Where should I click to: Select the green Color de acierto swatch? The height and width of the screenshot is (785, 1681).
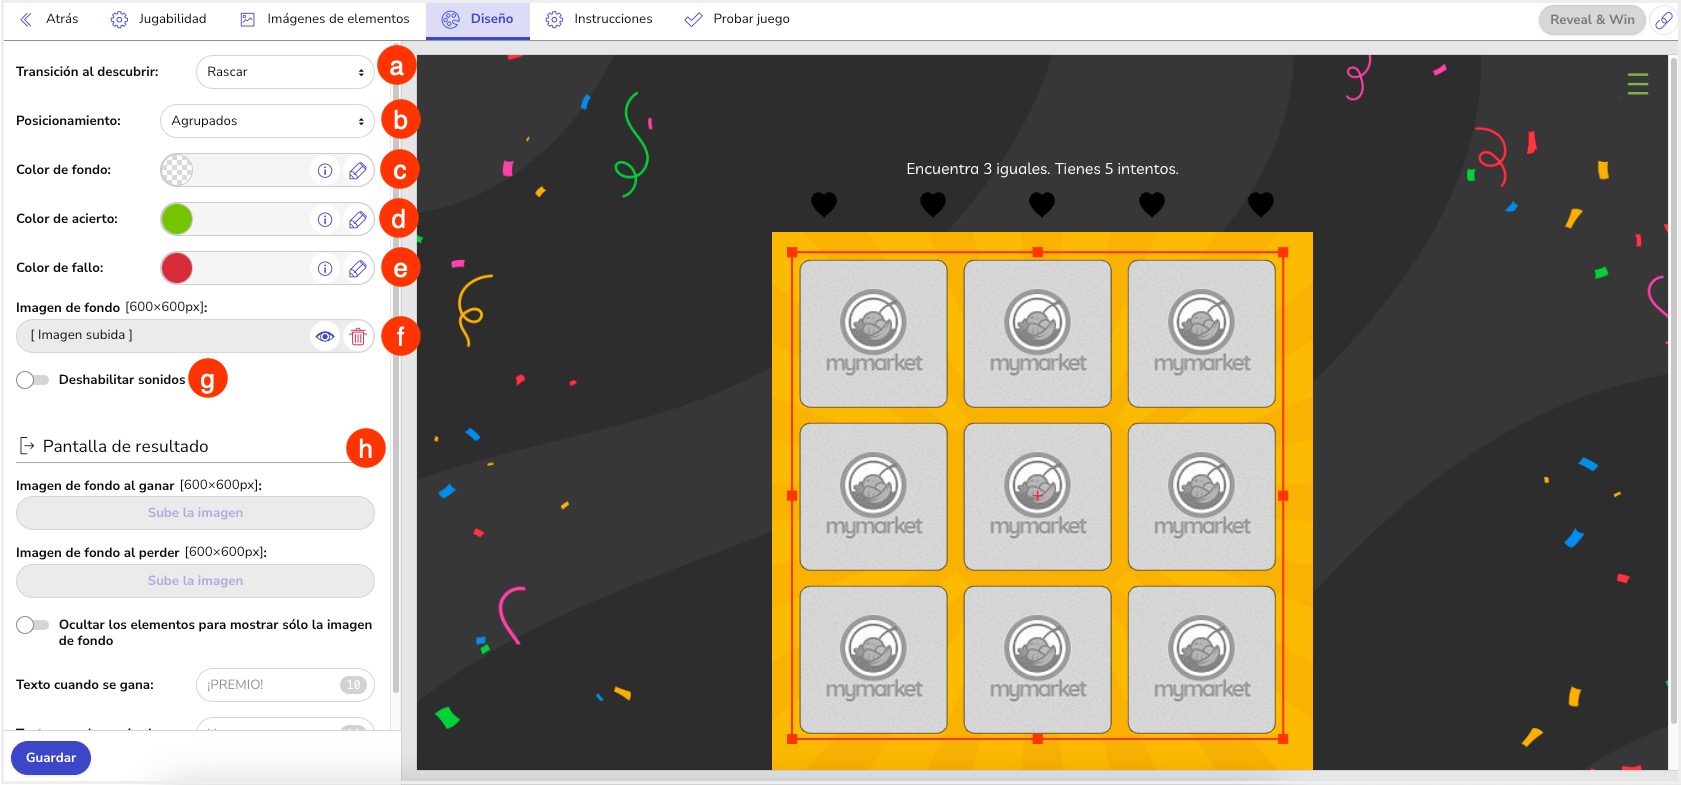tap(177, 219)
